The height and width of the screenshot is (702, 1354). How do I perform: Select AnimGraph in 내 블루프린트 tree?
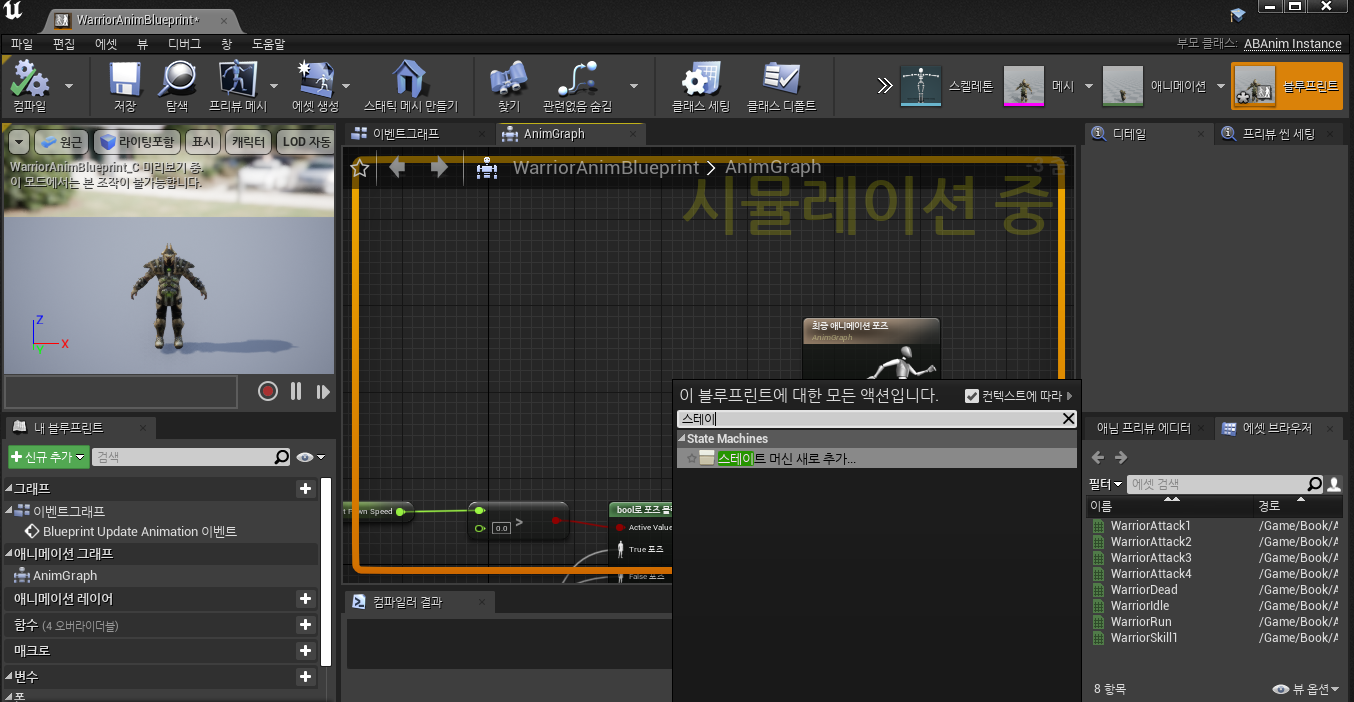point(65,576)
